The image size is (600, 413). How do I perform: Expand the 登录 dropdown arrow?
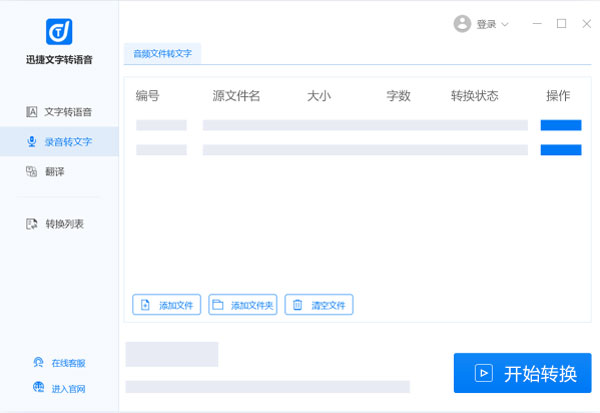tap(505, 25)
